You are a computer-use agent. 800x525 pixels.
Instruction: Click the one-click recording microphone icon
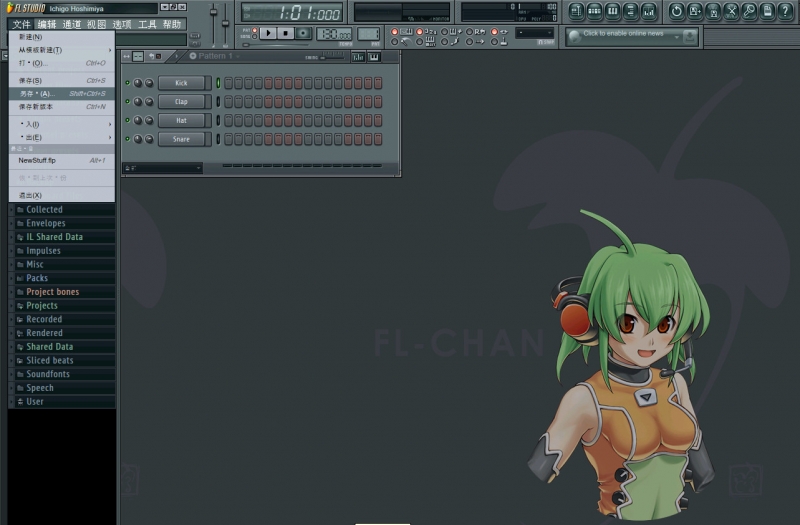(749, 11)
